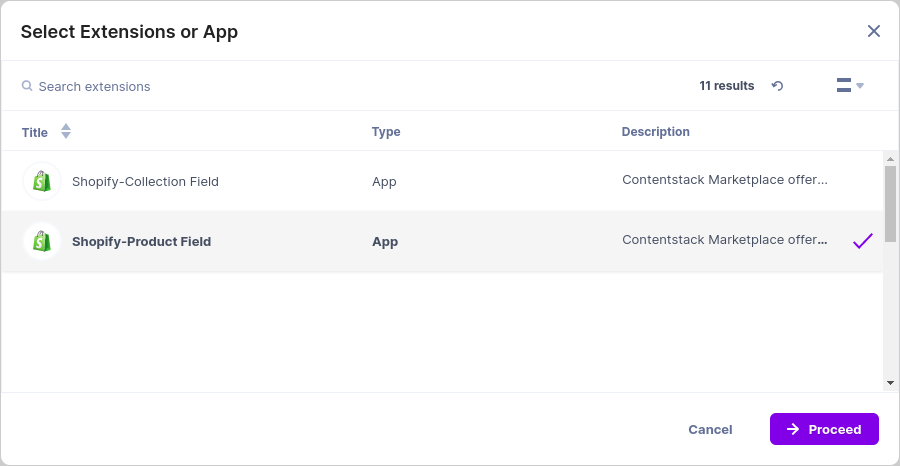900x466 pixels.
Task: Click the row density view icon
Action: pyautogui.click(x=844, y=86)
